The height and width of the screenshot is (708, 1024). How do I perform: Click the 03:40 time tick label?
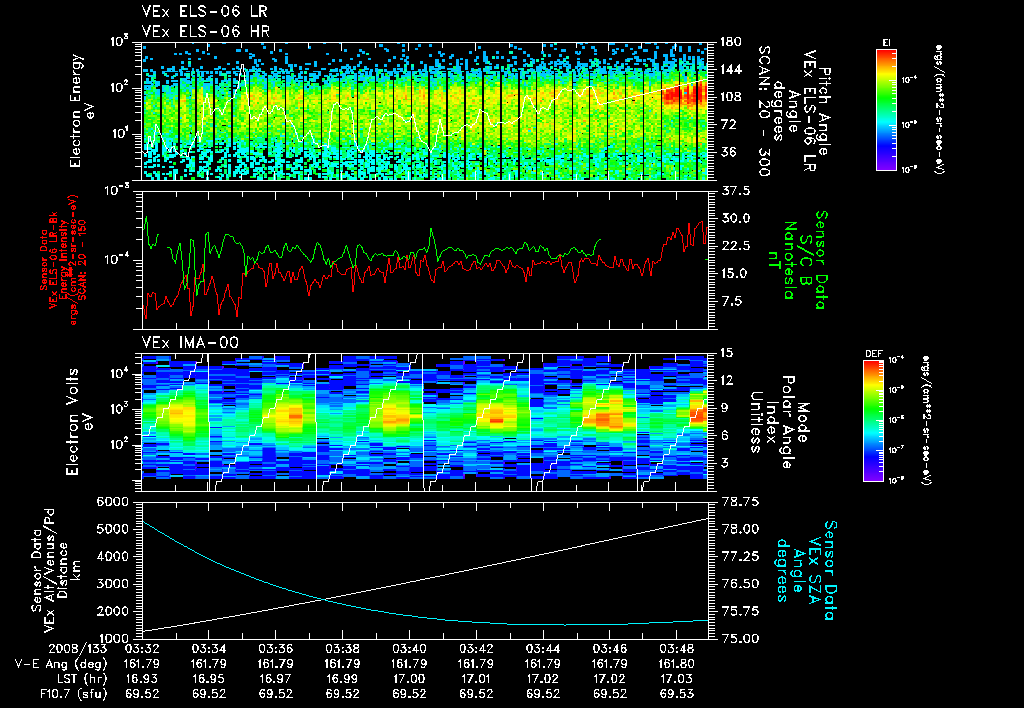(409, 649)
